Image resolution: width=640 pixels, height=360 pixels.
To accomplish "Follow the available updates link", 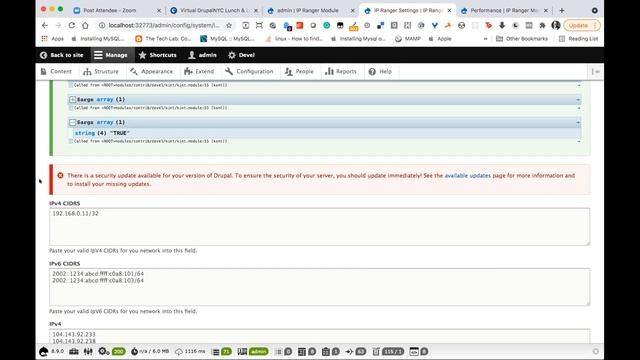I will [467, 176].
